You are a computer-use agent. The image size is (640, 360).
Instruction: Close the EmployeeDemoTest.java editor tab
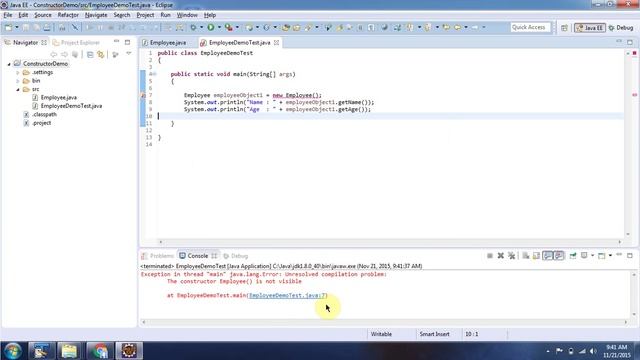(x=276, y=42)
